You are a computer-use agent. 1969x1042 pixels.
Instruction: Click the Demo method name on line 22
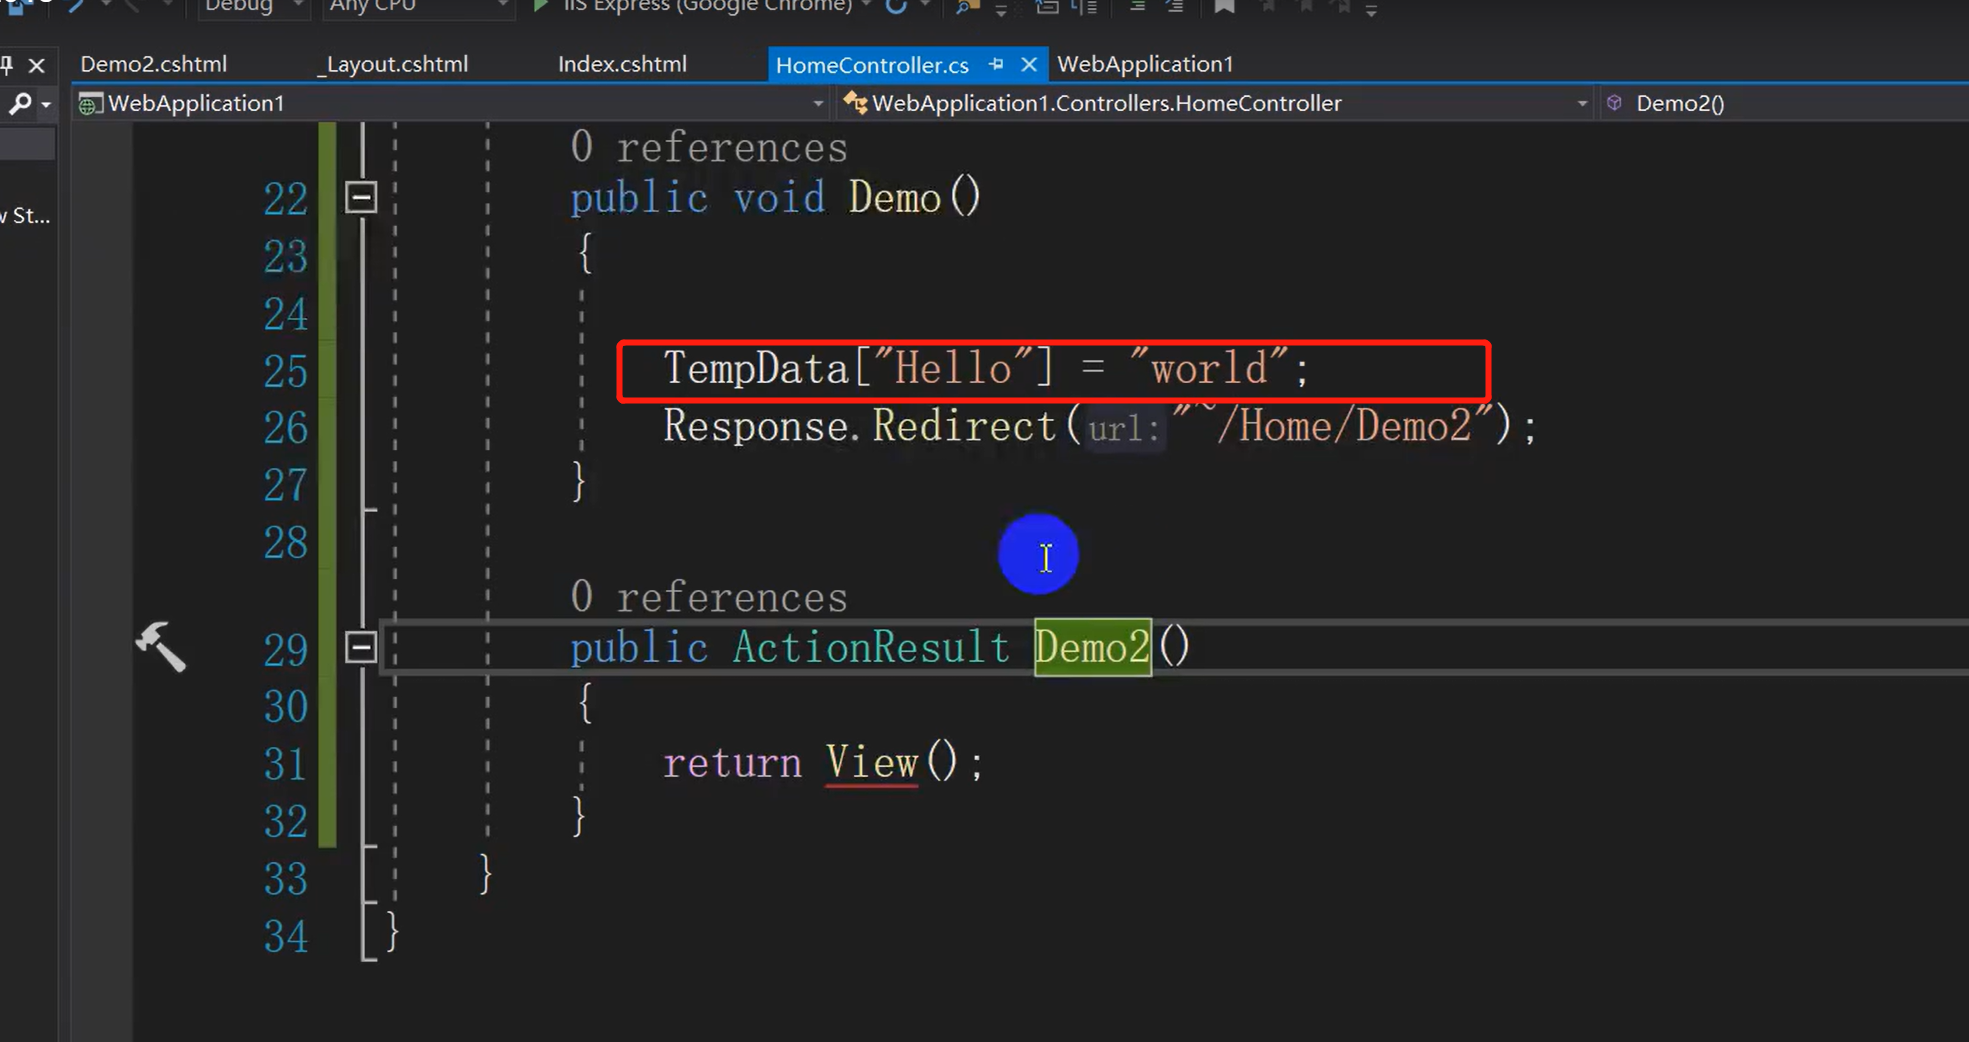895,197
